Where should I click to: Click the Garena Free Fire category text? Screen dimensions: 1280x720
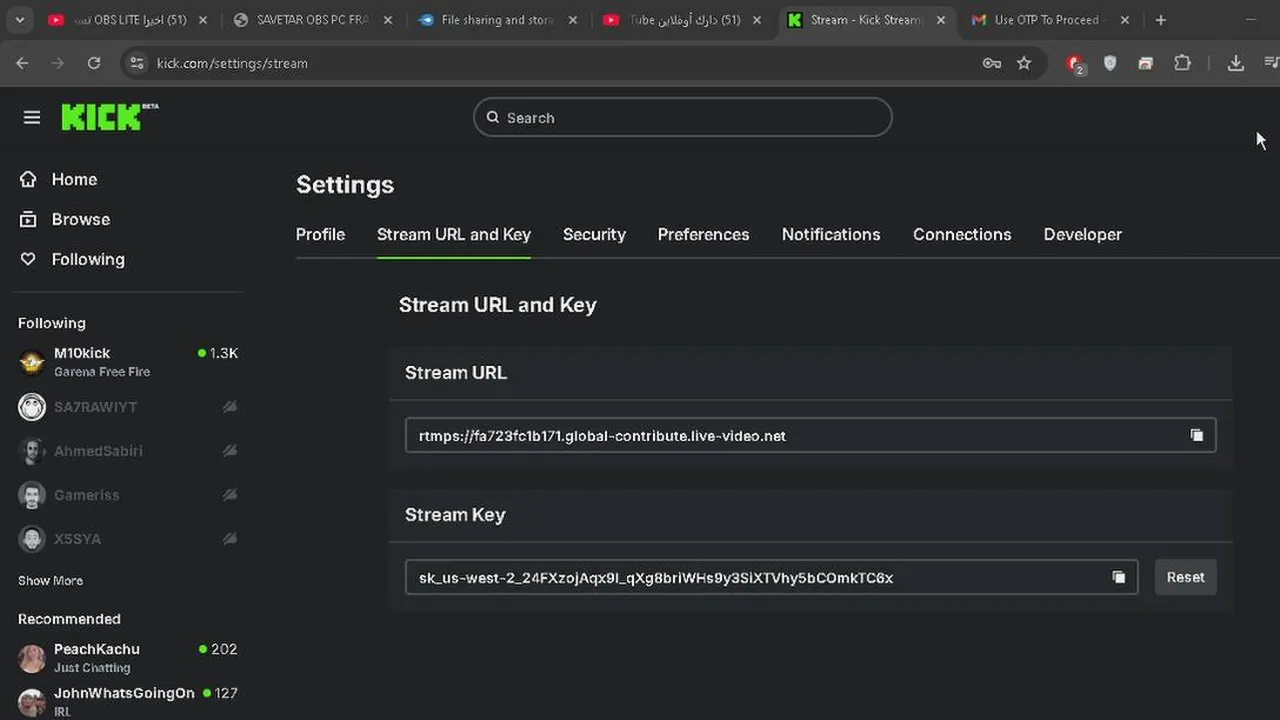point(102,372)
